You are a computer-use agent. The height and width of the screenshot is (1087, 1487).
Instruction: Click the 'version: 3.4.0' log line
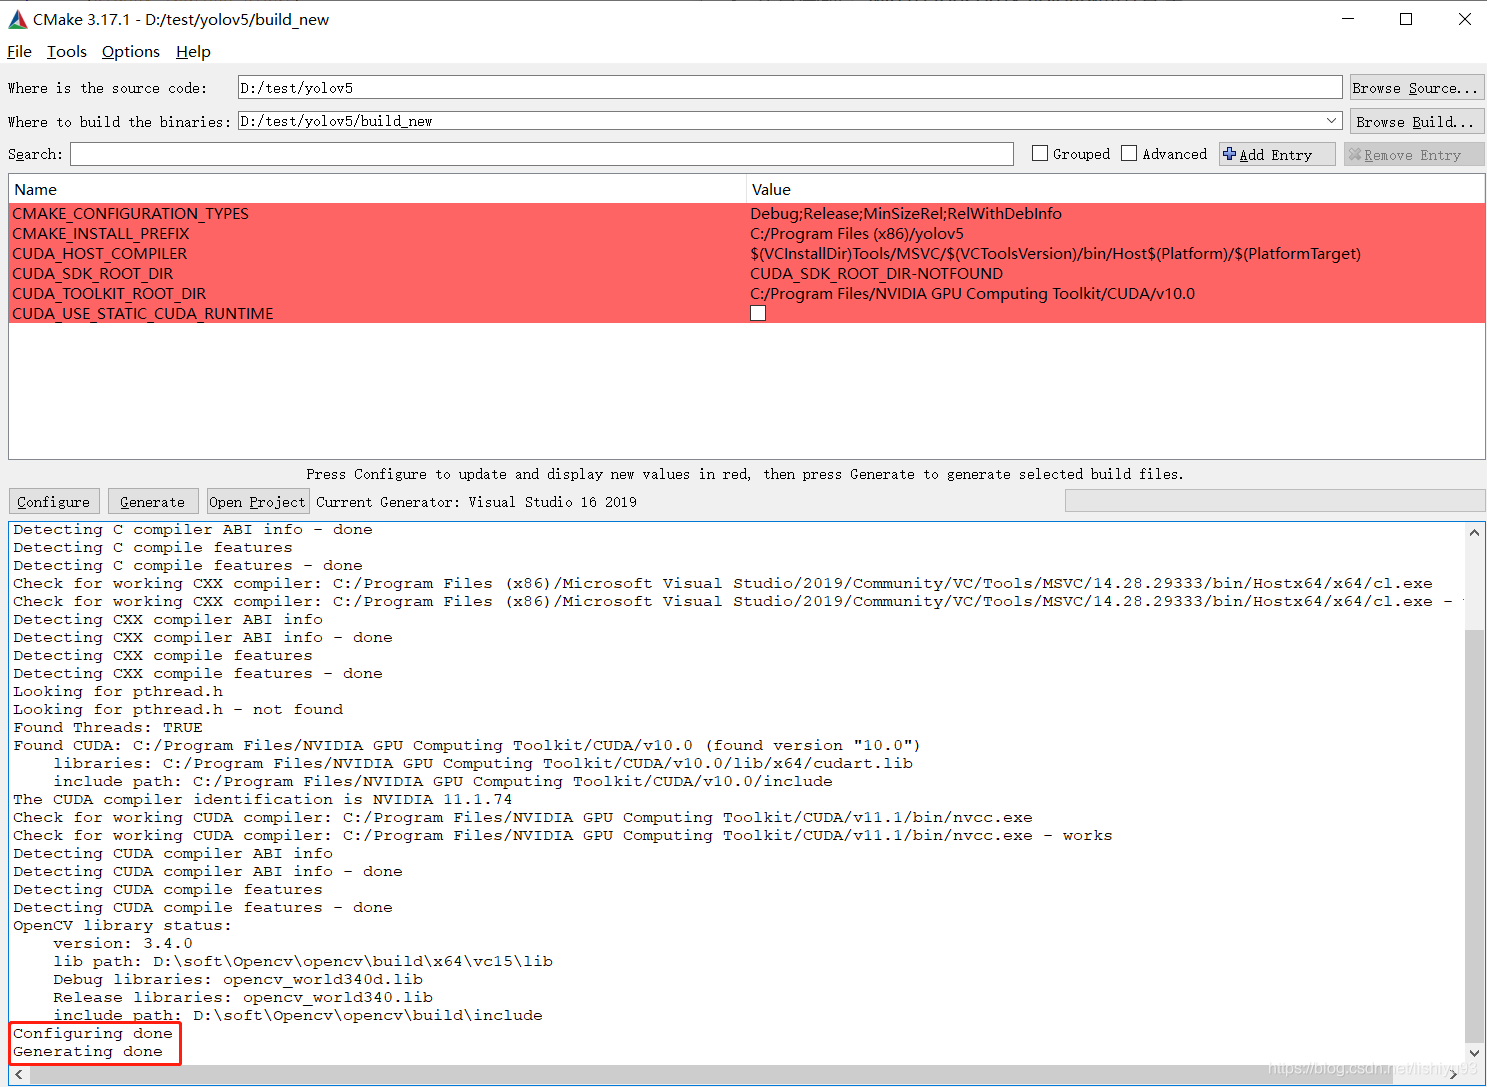coord(123,943)
